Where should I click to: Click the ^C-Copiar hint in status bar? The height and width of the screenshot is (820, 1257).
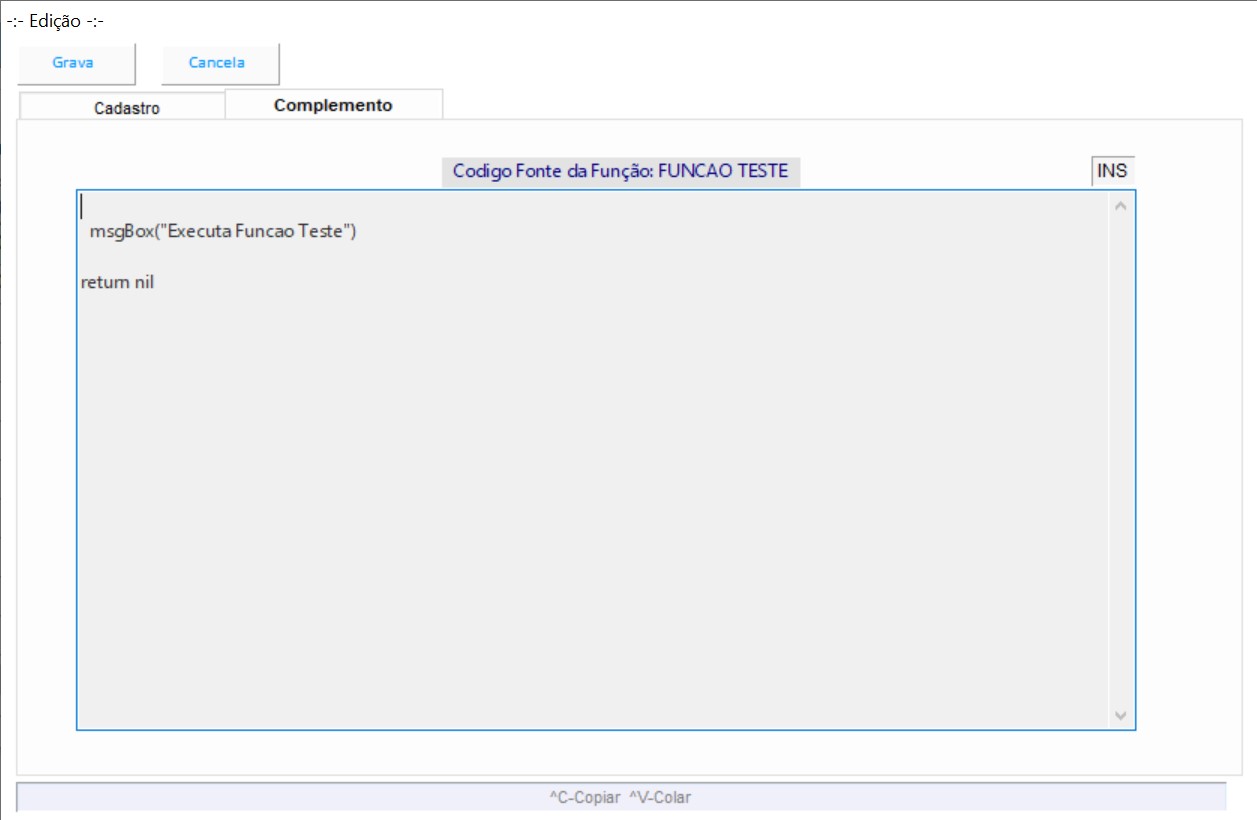(x=584, y=797)
